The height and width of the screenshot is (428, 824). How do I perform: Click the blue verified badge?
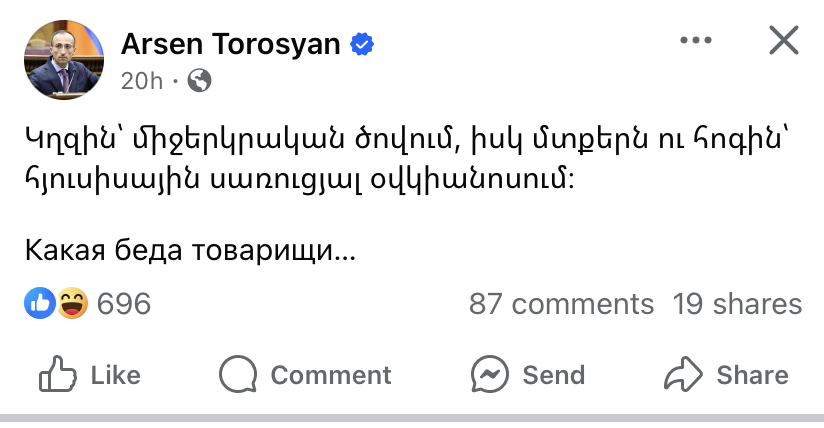(x=362, y=43)
